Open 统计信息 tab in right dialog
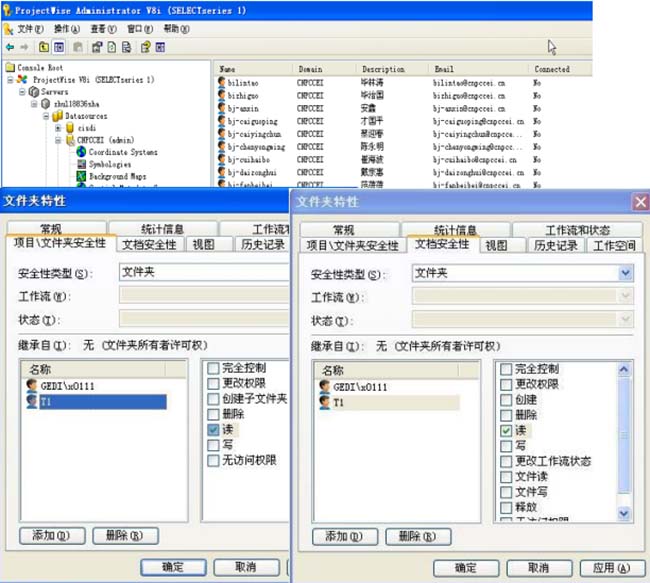650x583 pixels. [455, 230]
